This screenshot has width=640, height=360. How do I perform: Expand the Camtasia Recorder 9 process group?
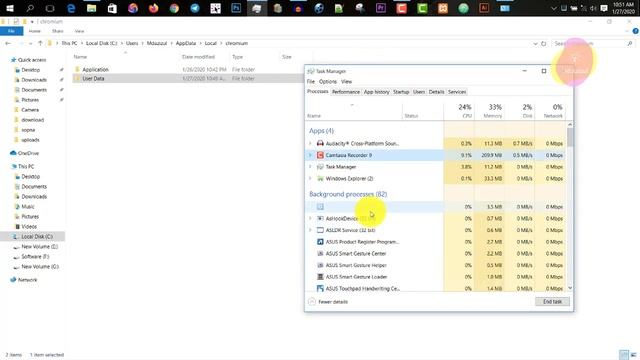pos(310,155)
